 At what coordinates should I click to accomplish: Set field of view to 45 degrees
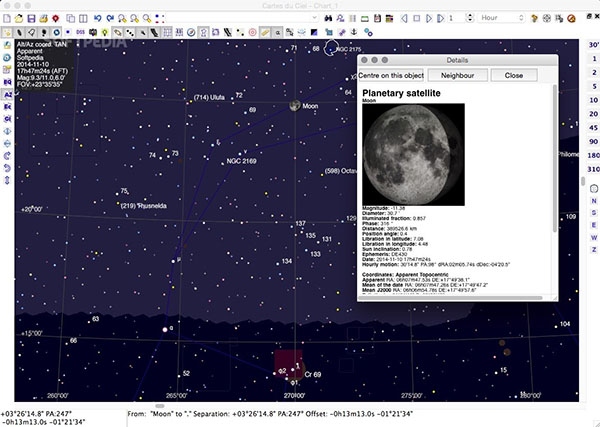593,128
